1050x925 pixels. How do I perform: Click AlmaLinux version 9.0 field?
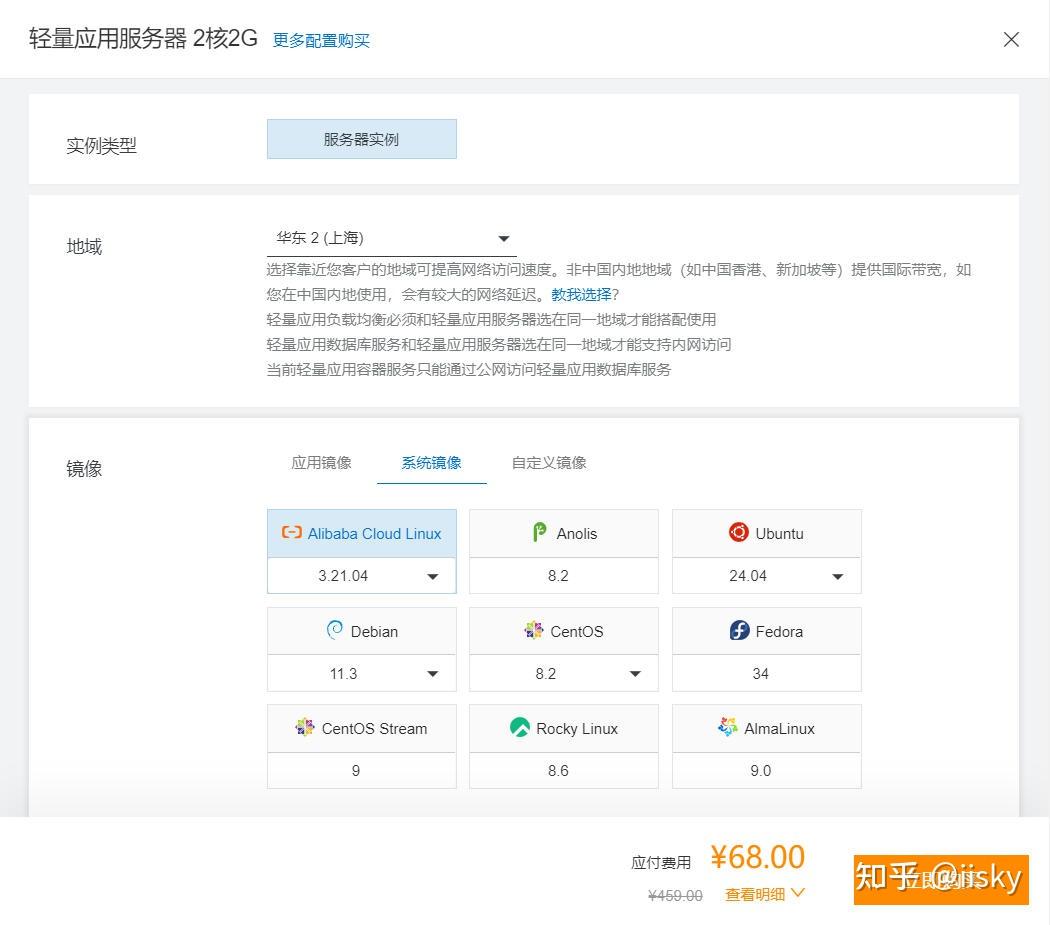pos(767,770)
